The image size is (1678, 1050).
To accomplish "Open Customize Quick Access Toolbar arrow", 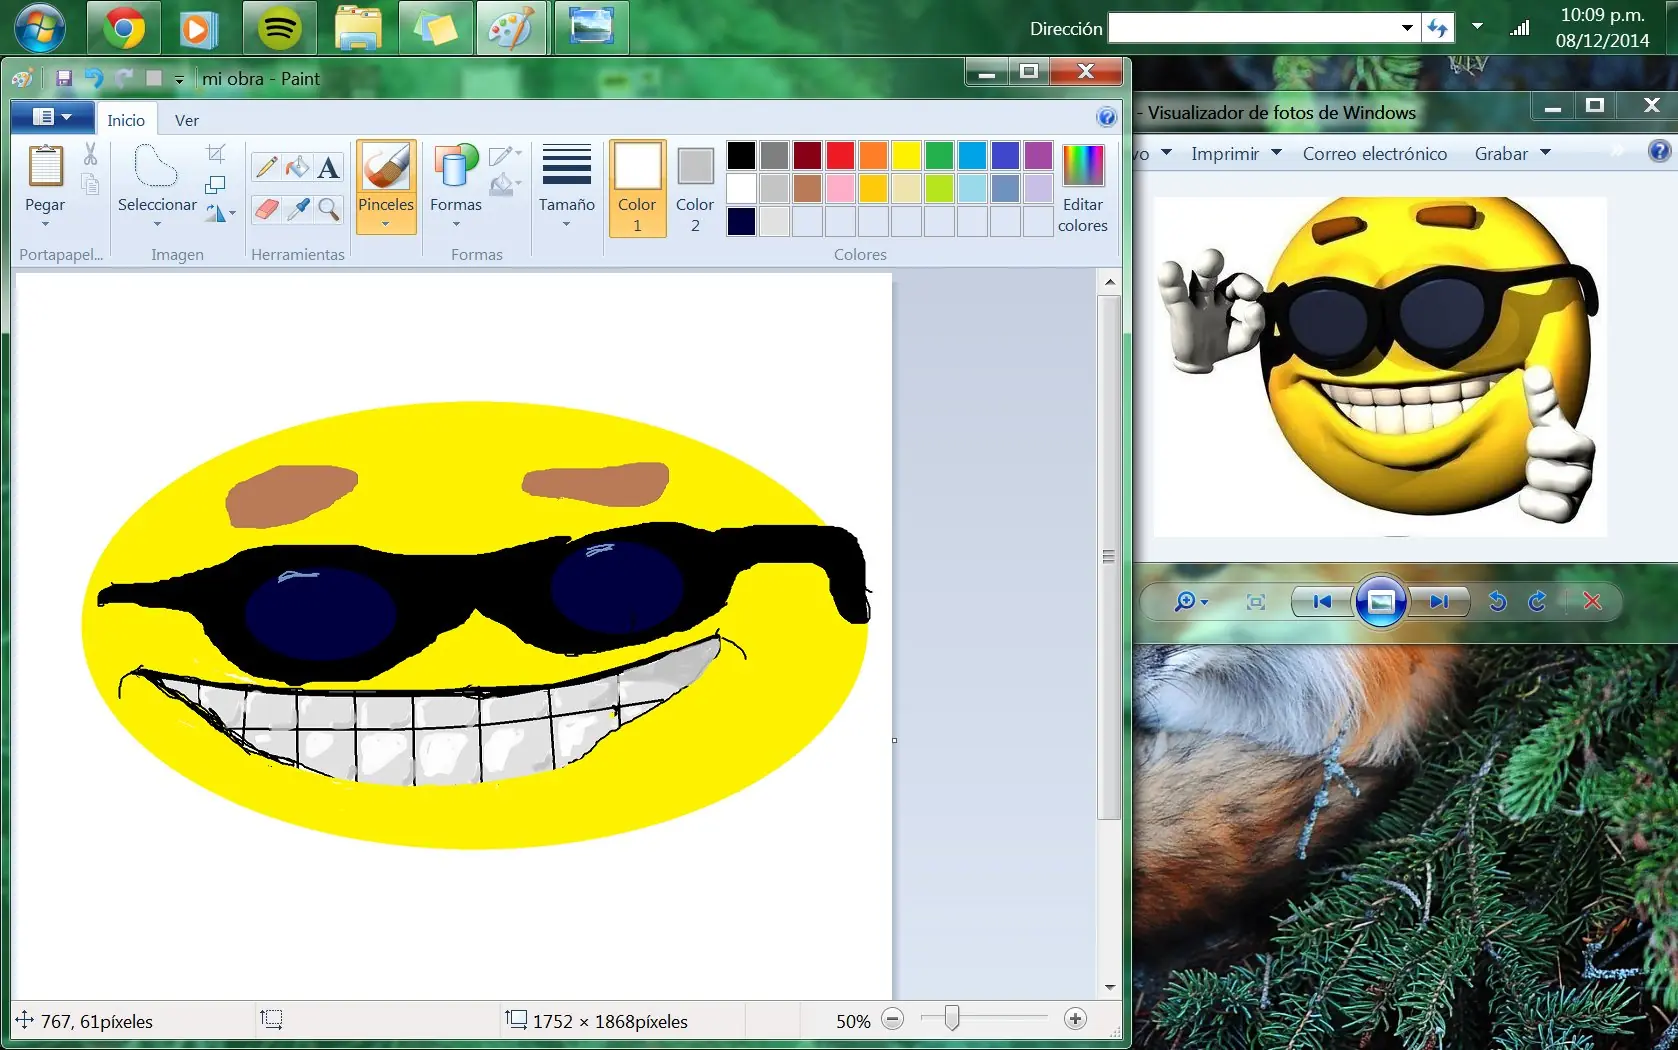I will pos(179,79).
